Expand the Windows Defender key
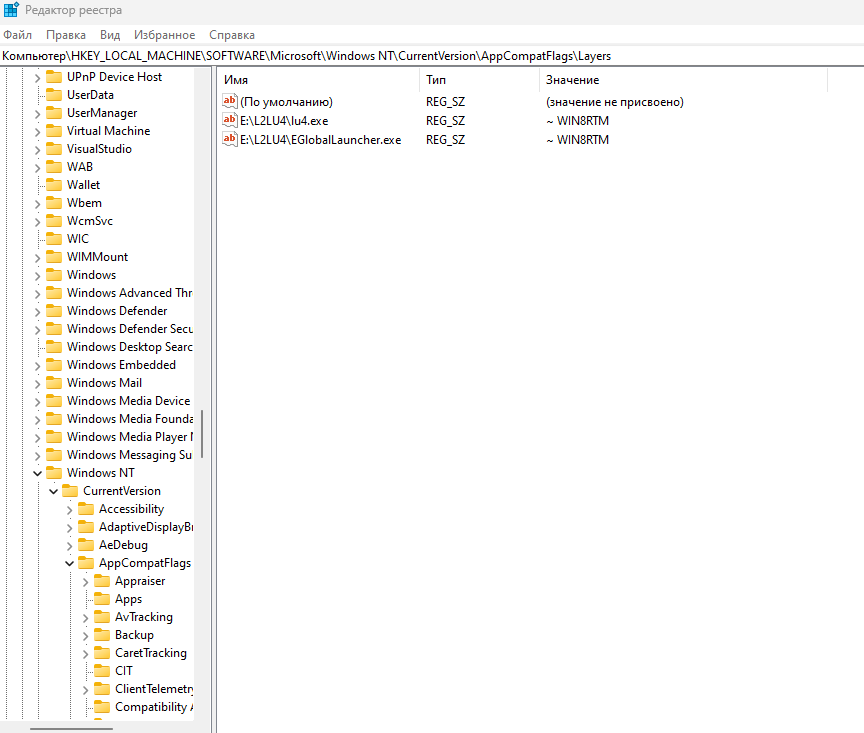Screen dimensions: 864x733 pyautogui.click(x=37, y=312)
